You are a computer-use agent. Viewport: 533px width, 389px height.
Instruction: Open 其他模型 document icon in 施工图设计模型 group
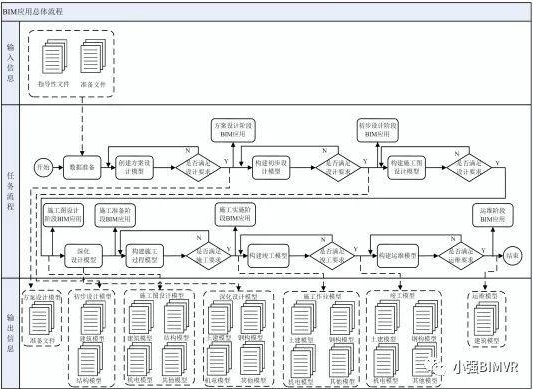174,359
